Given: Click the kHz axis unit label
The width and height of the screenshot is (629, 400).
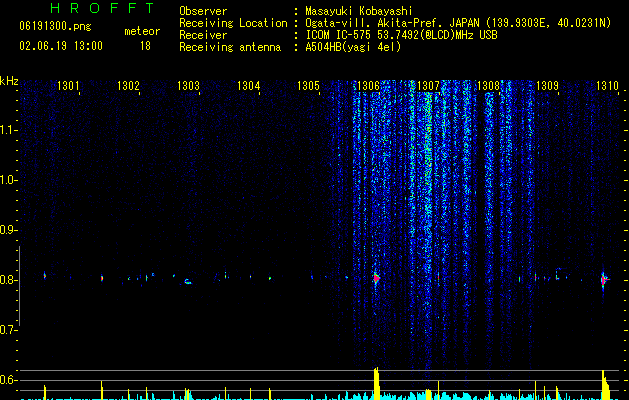Looking at the screenshot, I should [9, 81].
